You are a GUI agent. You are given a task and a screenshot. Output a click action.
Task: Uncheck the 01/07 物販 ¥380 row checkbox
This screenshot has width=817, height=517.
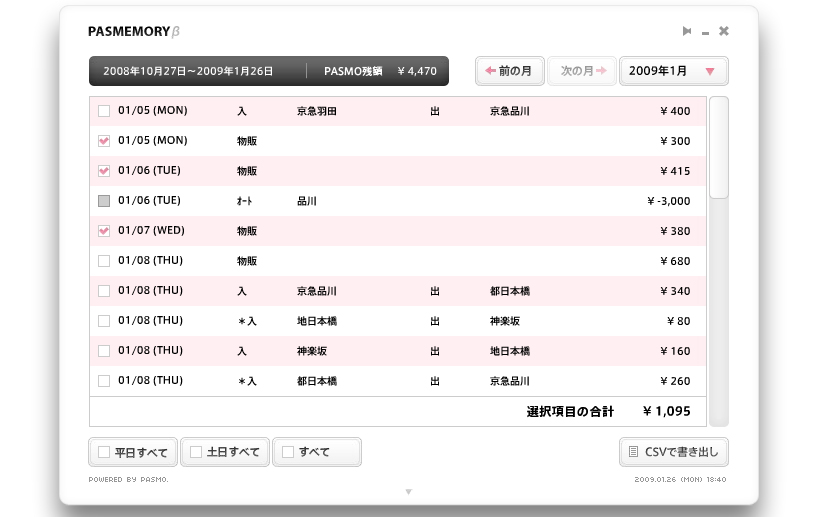point(104,231)
